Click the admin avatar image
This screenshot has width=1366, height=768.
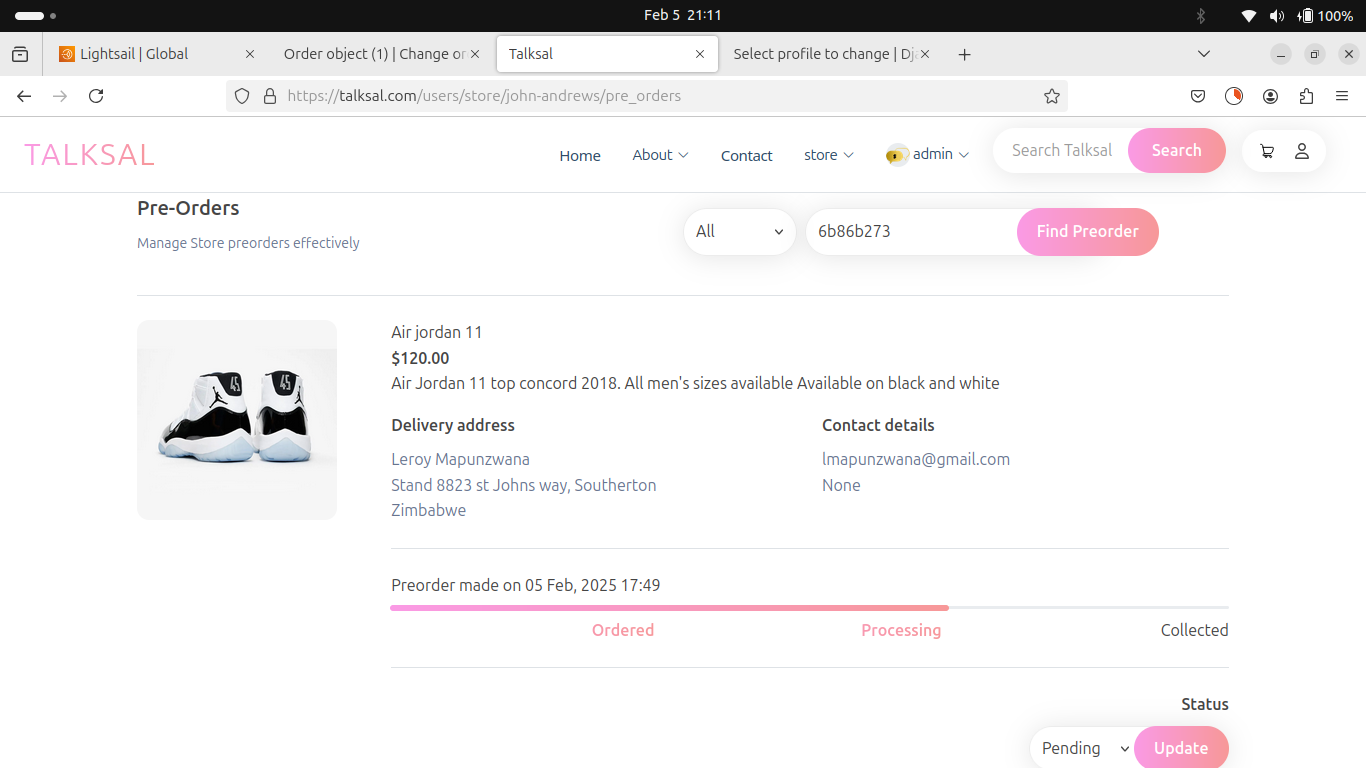897,154
